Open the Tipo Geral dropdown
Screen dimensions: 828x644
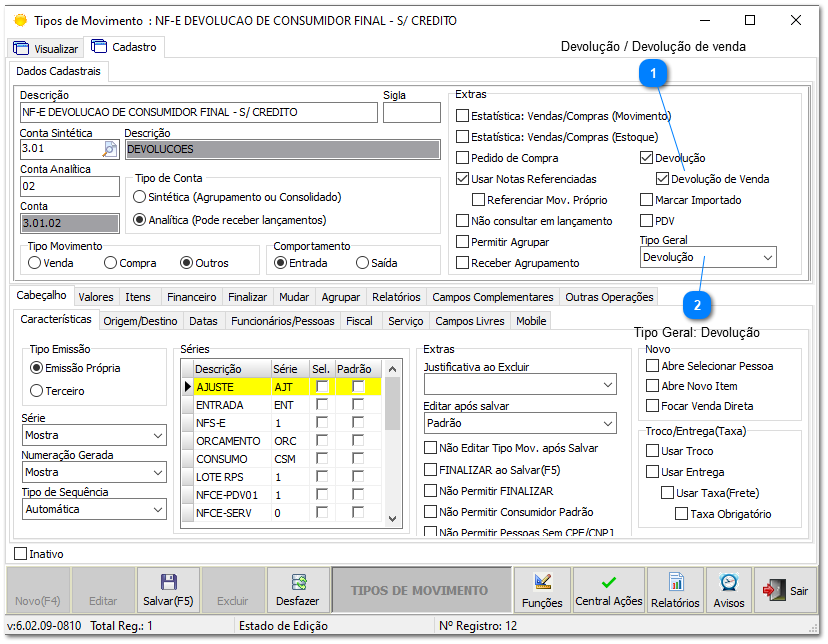pyautogui.click(x=707, y=256)
